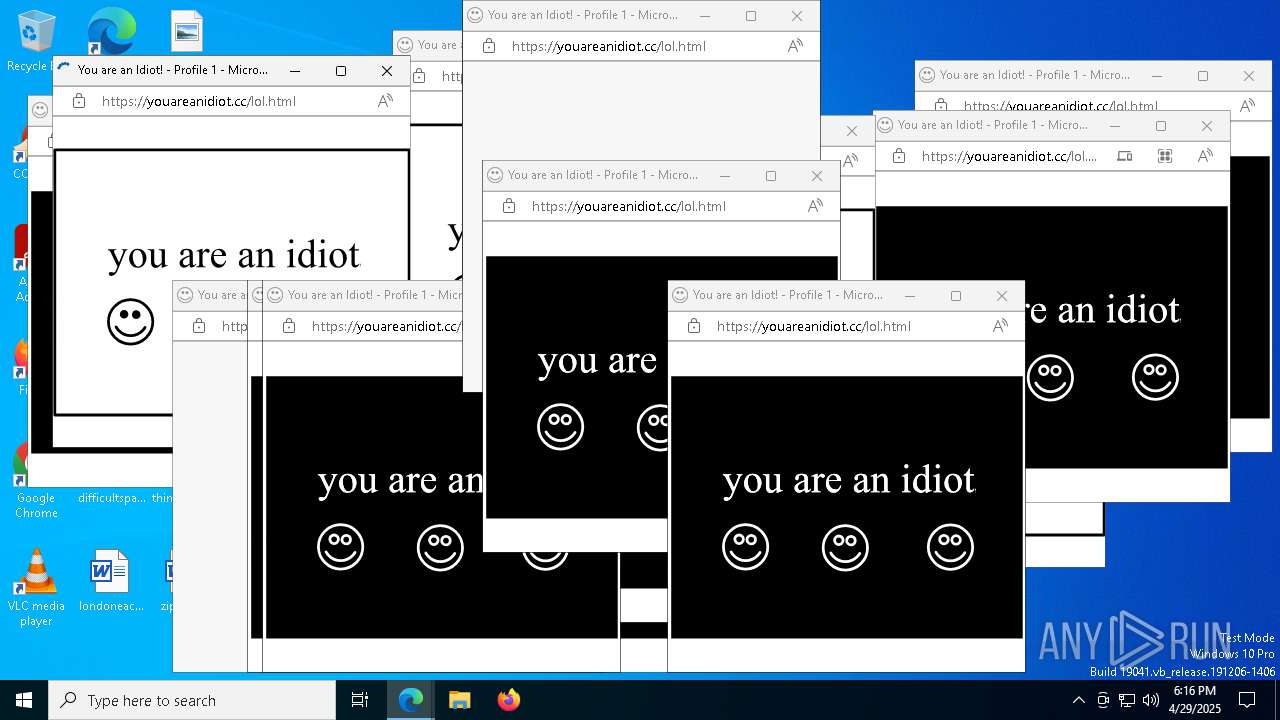Screen dimensions: 1280x720
Task: Click Microsoft Edge taskbar button
Action: click(411, 700)
